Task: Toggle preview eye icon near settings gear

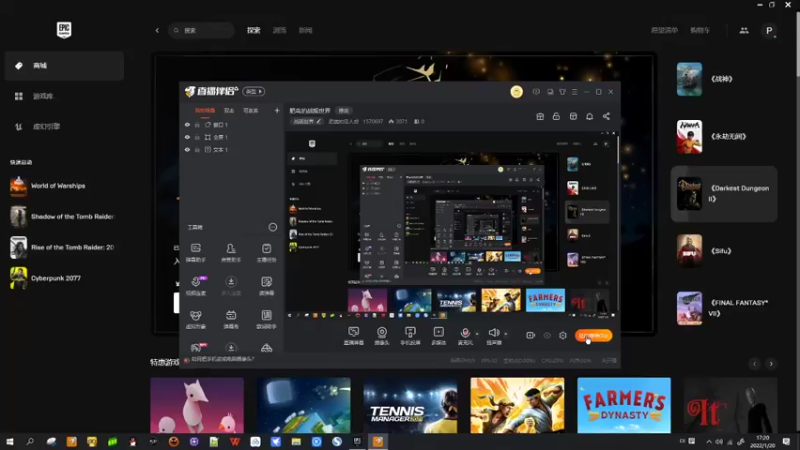Action: 547,335
